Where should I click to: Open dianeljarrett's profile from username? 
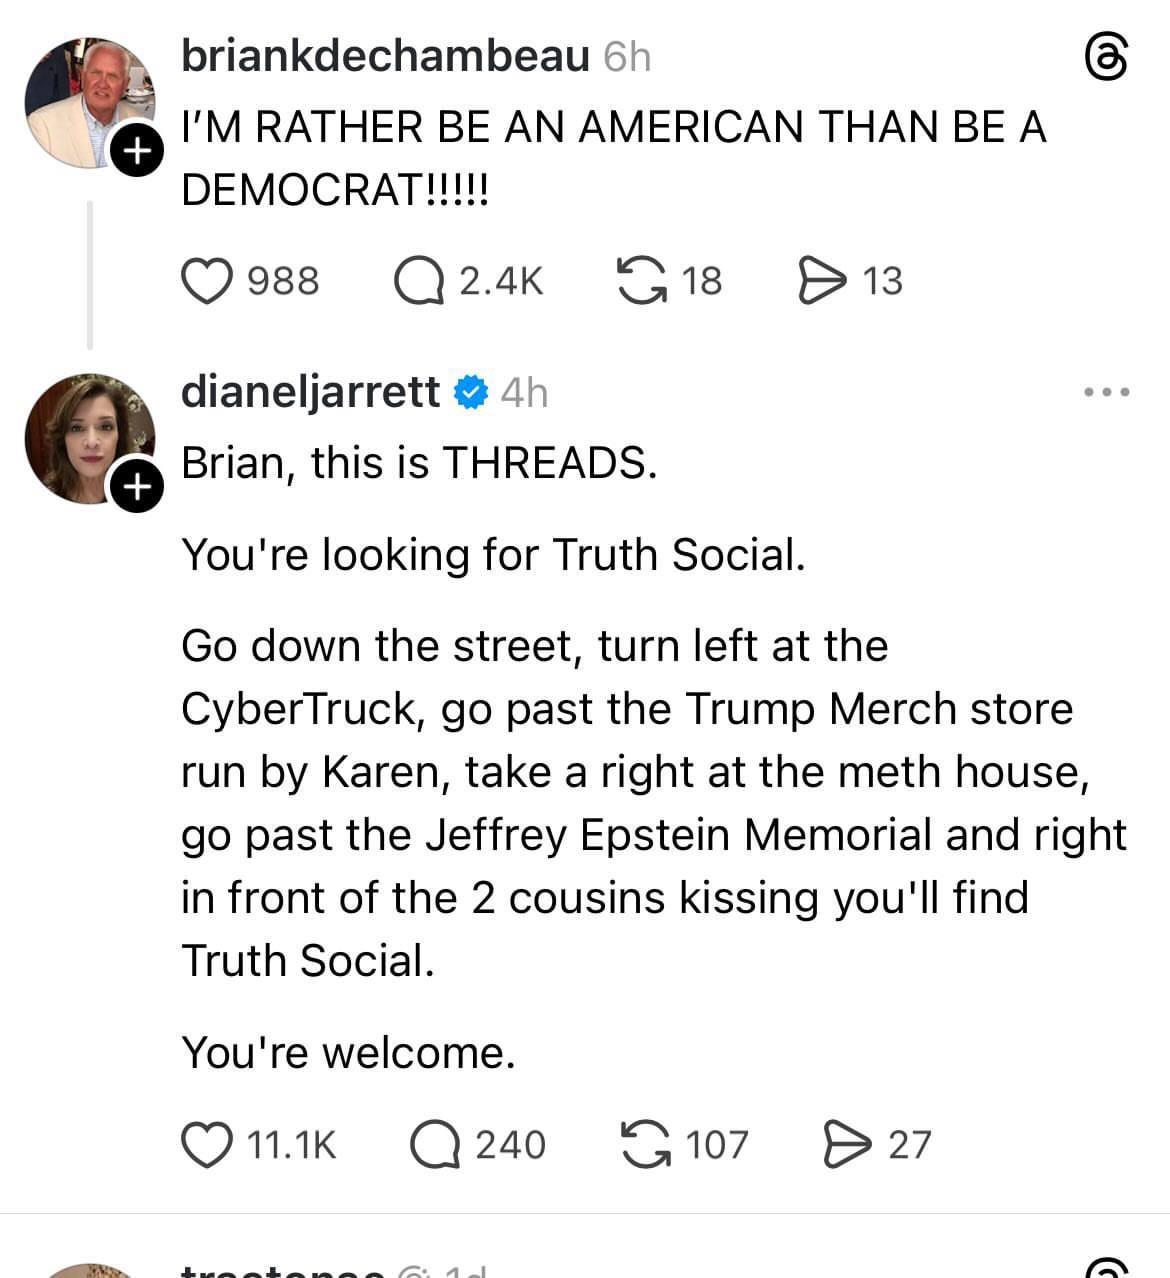coord(310,391)
